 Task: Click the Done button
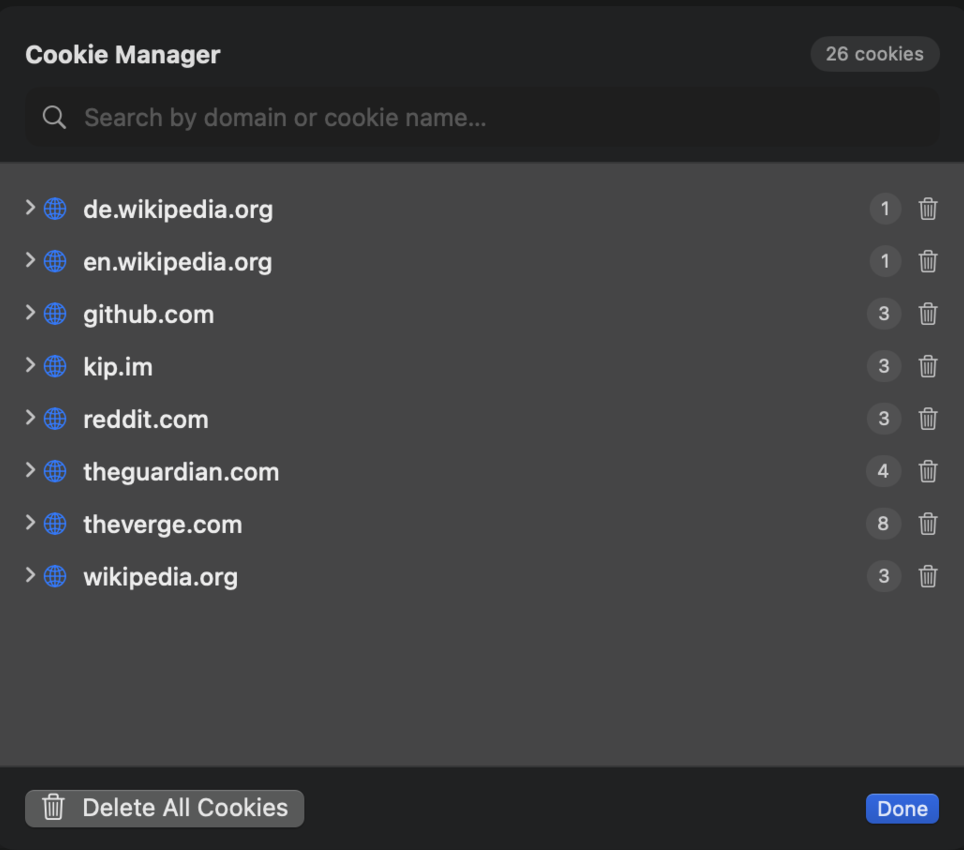902,809
